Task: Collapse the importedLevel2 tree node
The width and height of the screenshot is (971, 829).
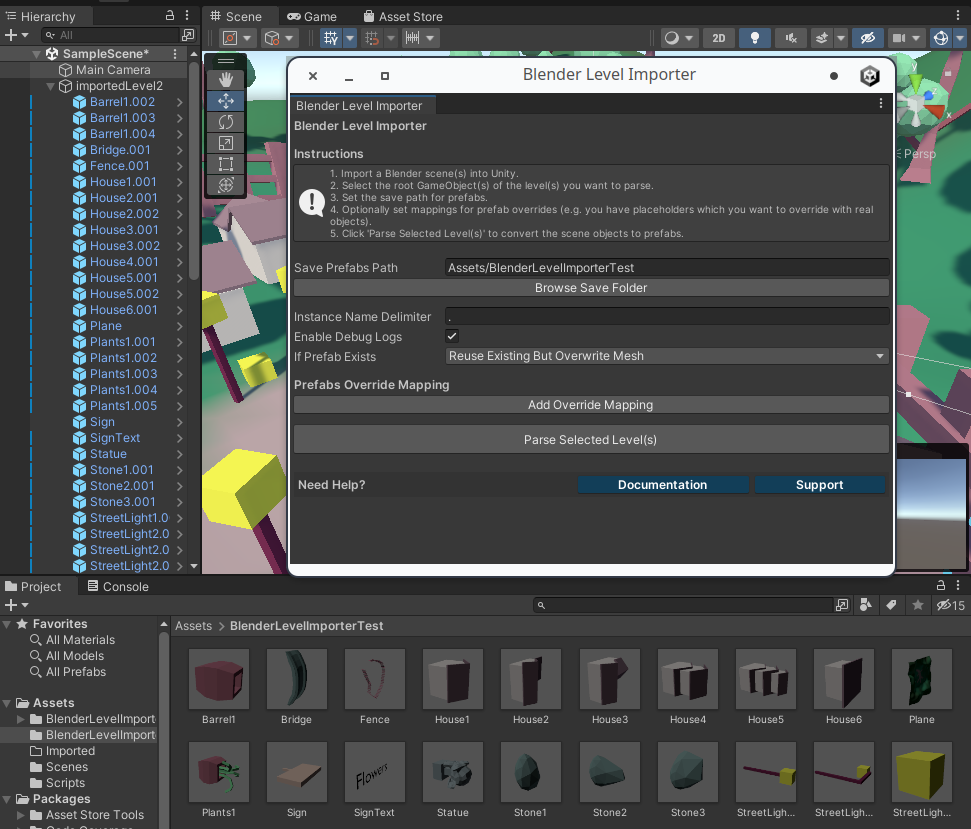Action: click(50, 86)
